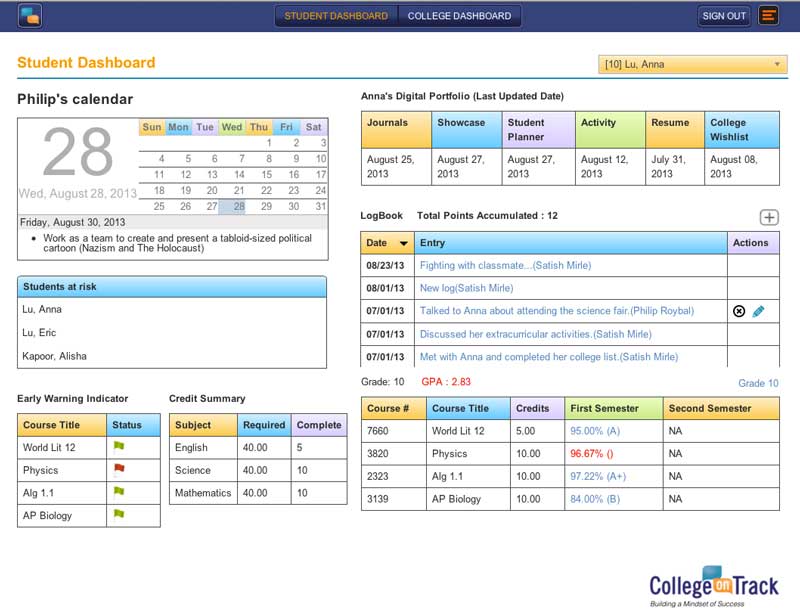Select at-risk student Kapoor, Alisha
The image size is (800, 614).
click(54, 356)
